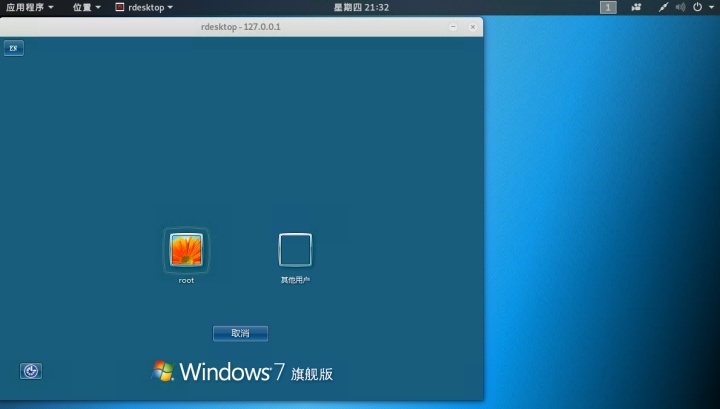Open the 位置 (Places) menu
The image size is (720, 409).
[86, 7]
